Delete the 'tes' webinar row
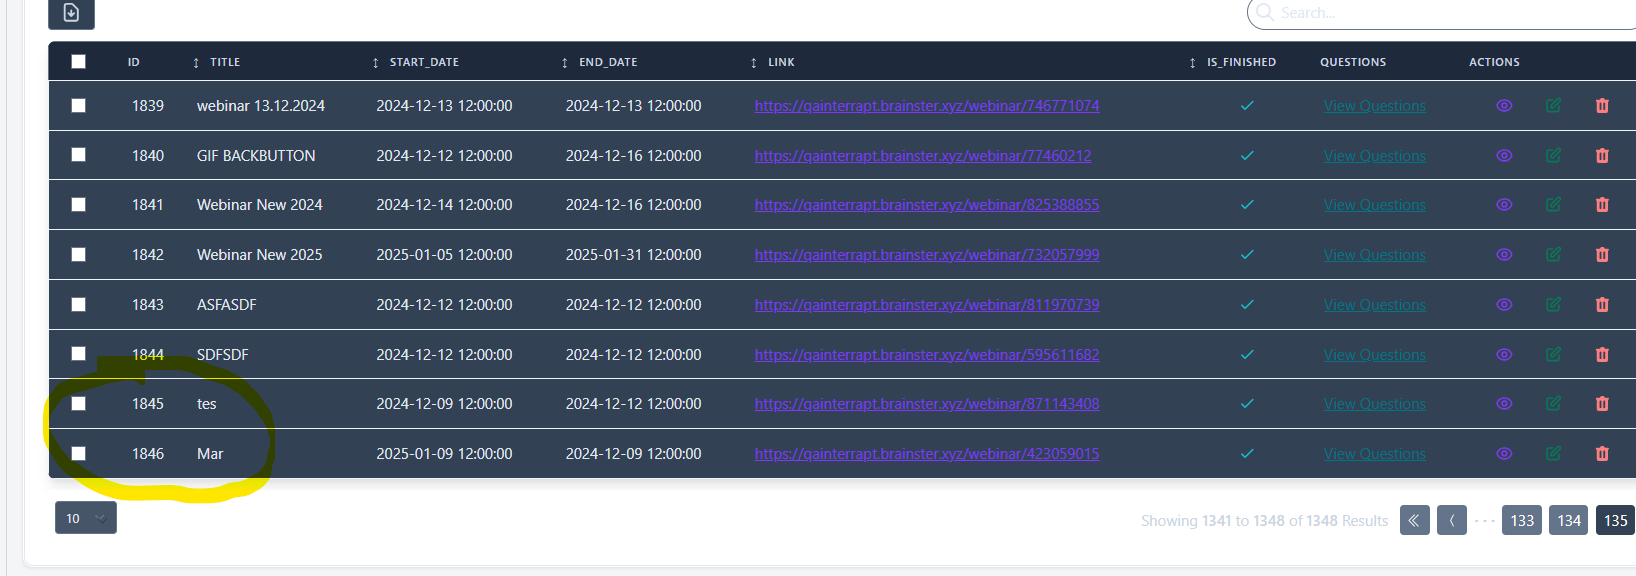Screen dimensions: 1636x576 tap(1602, 404)
